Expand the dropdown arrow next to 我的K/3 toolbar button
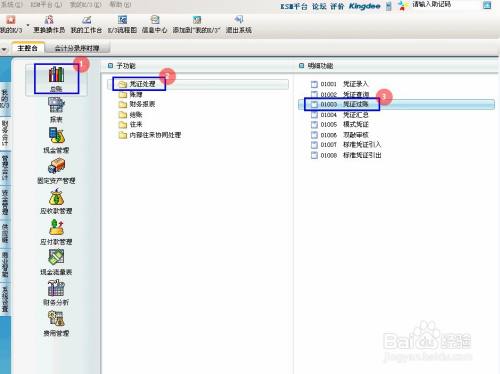The height and width of the screenshot is (374, 500). (28, 25)
